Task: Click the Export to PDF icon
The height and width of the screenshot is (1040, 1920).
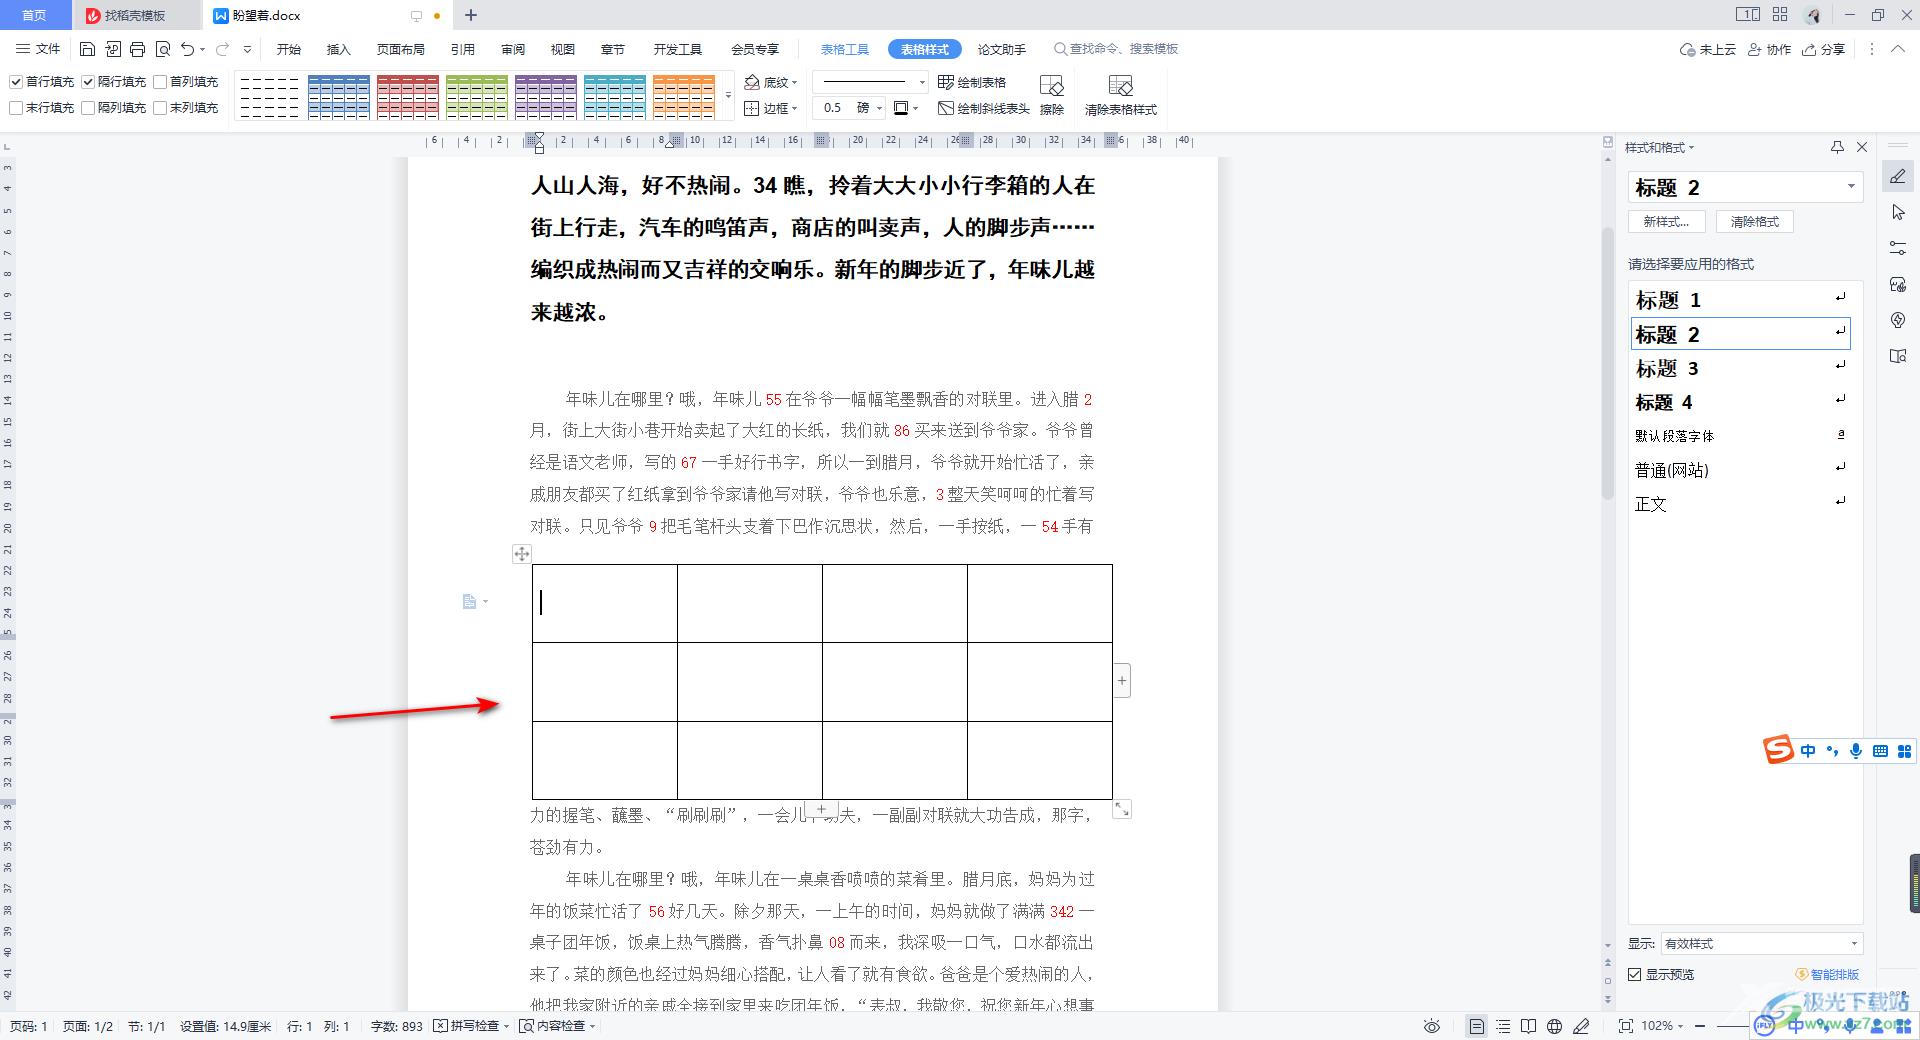Action: point(112,49)
